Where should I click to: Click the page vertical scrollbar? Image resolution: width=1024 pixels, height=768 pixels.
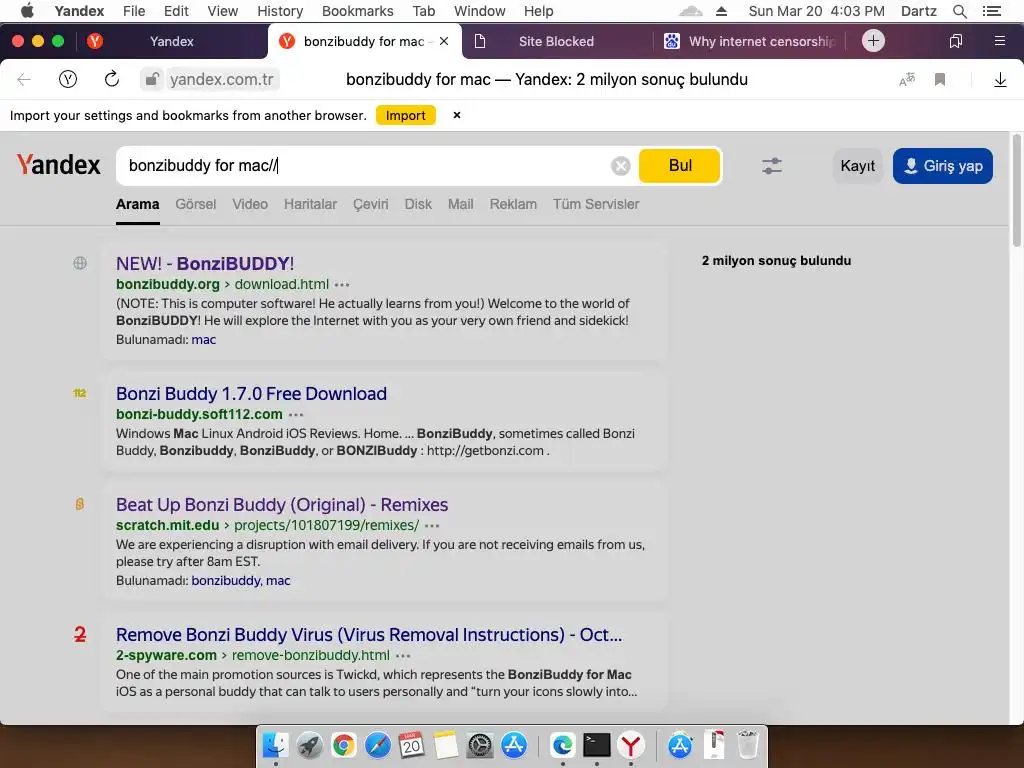pos(1016,190)
